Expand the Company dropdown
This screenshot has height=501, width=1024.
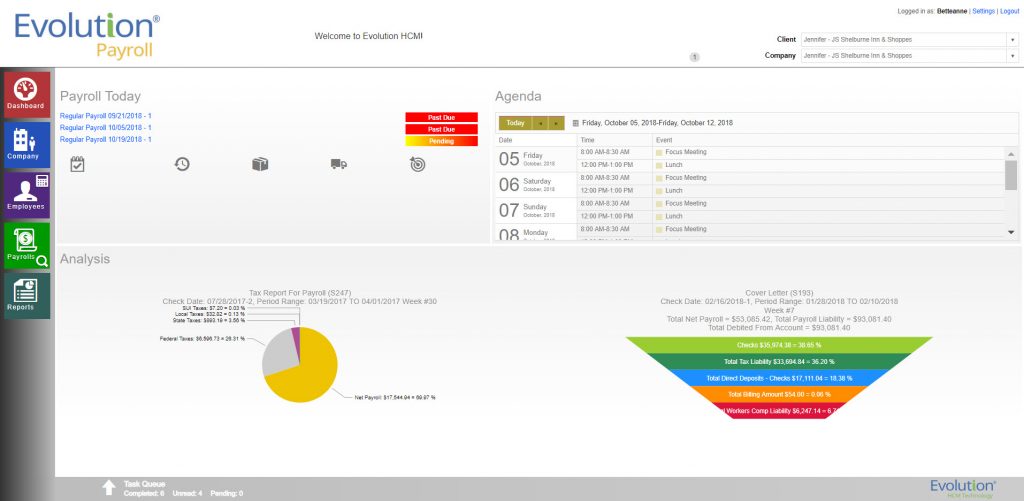pos(1012,56)
